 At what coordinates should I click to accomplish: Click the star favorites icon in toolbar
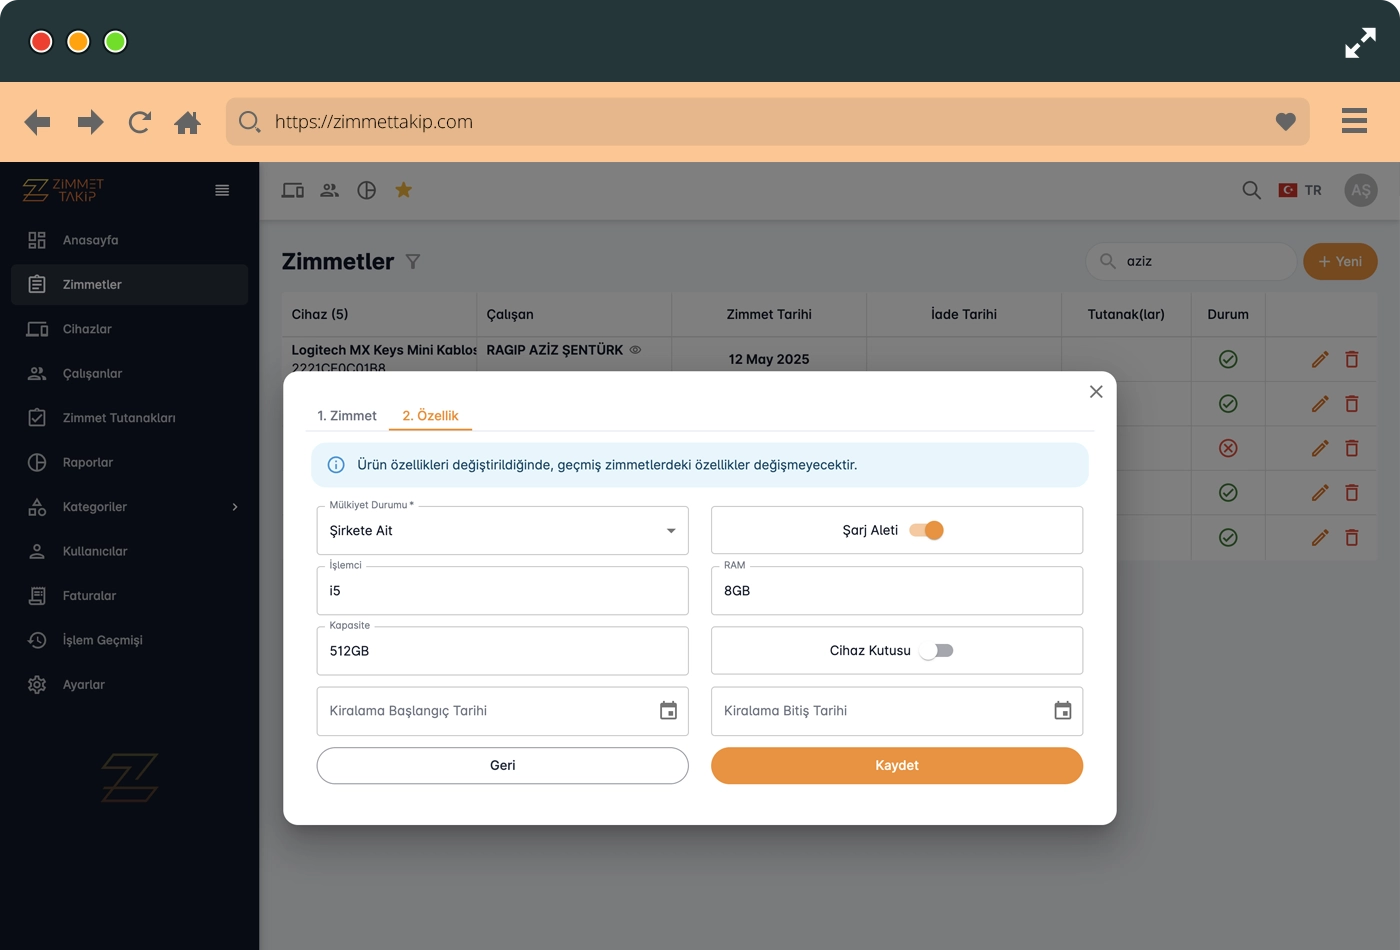[x=404, y=190]
